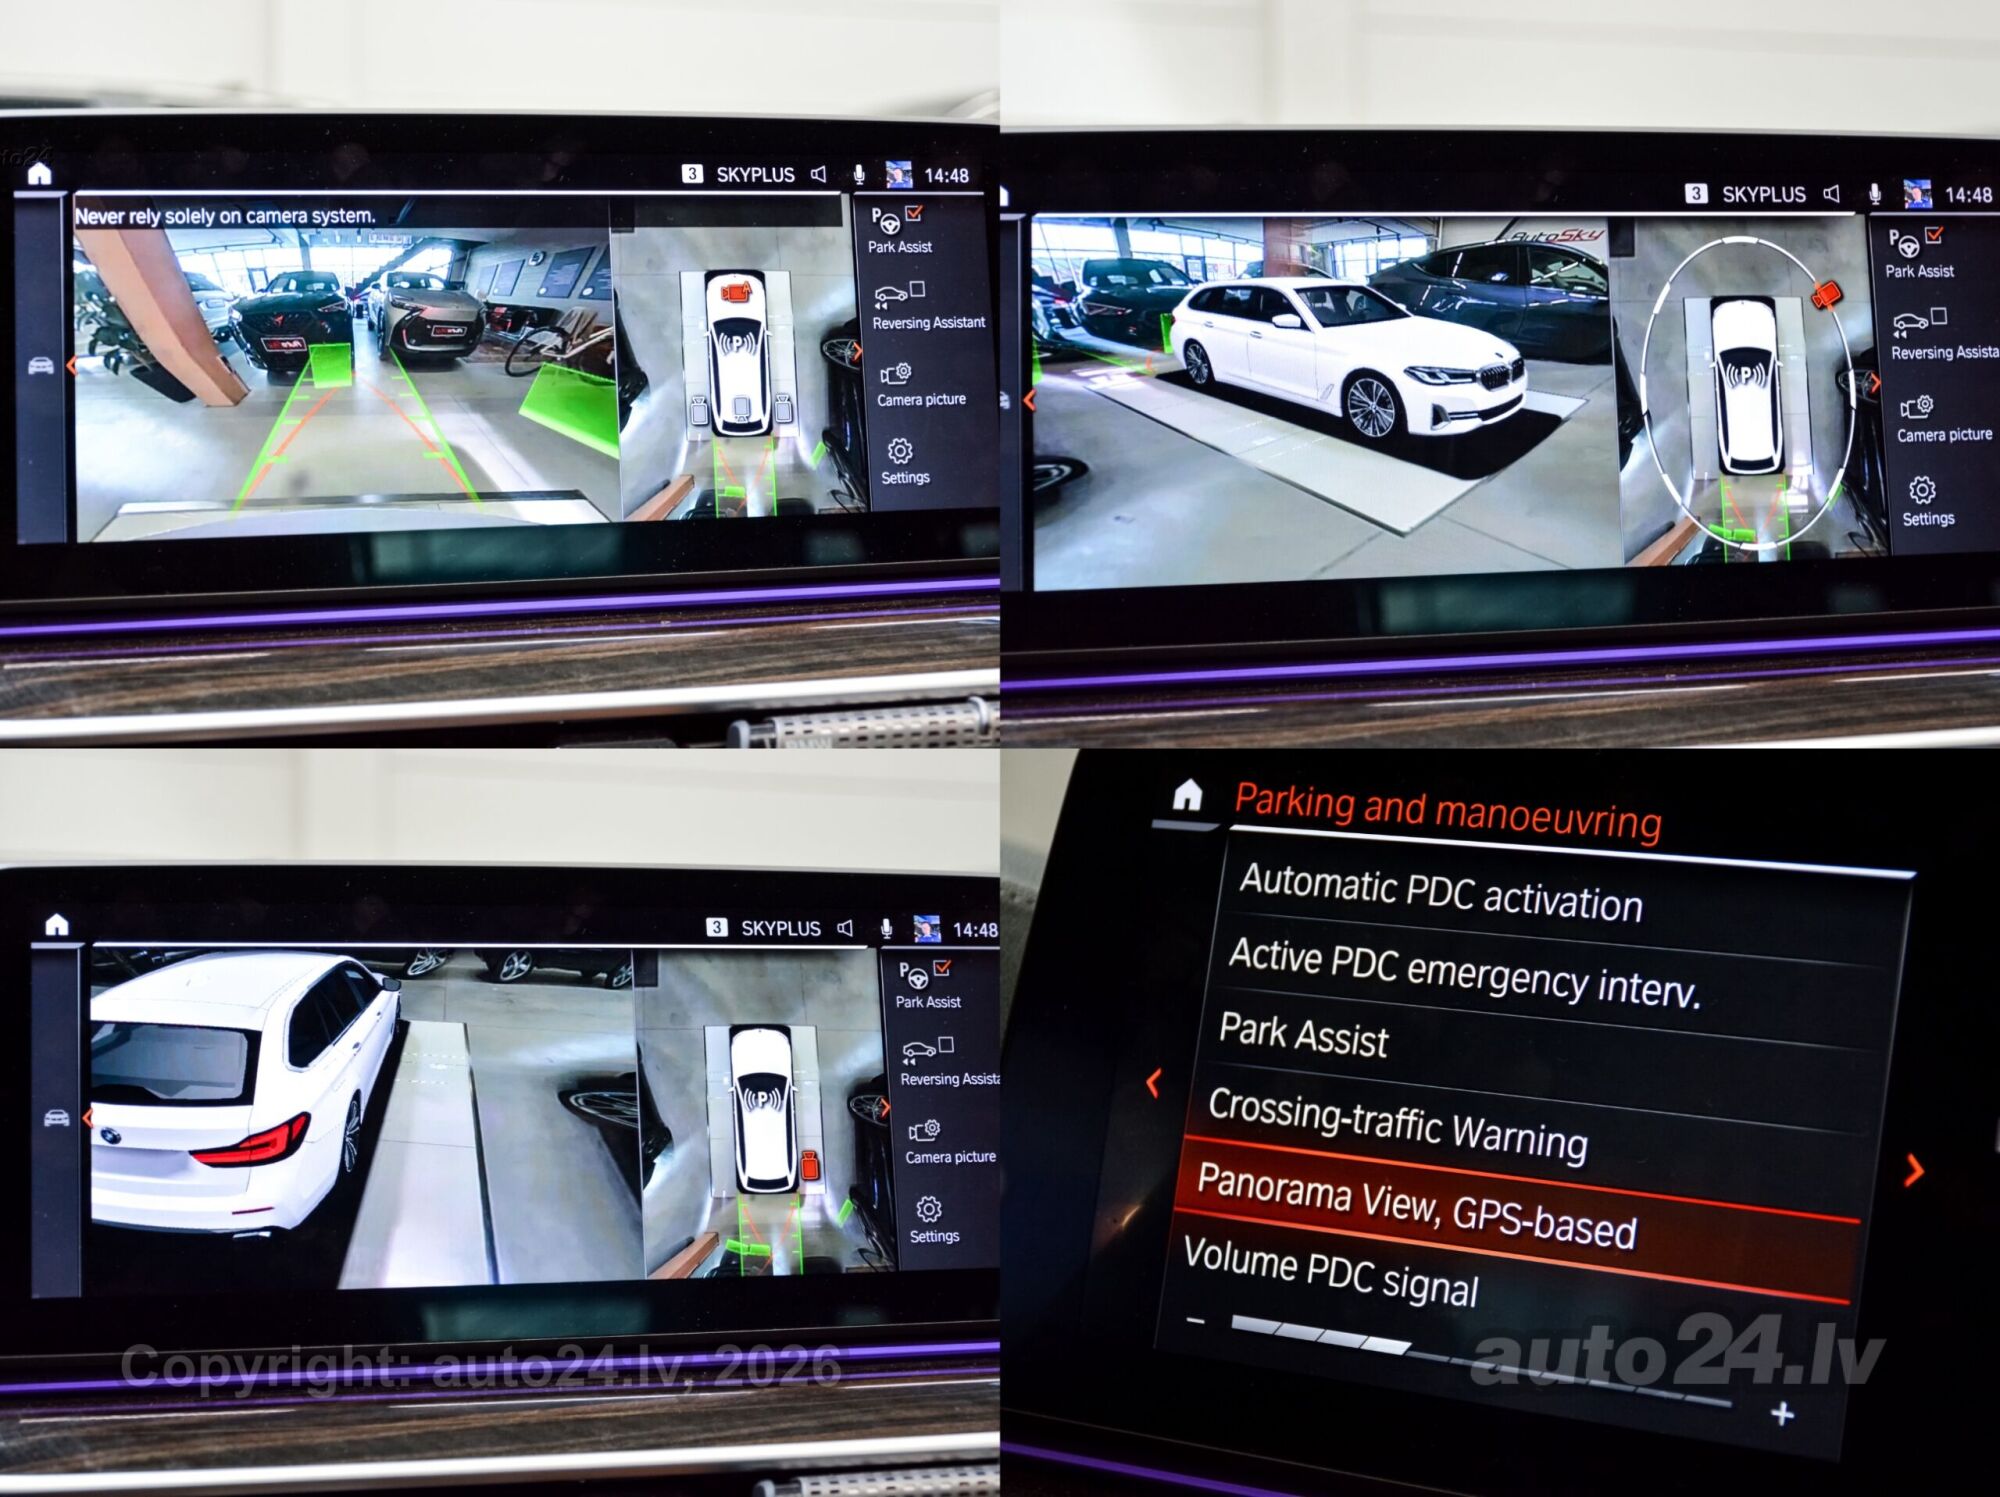Go home on the tail-light view screen

[x=57, y=925]
